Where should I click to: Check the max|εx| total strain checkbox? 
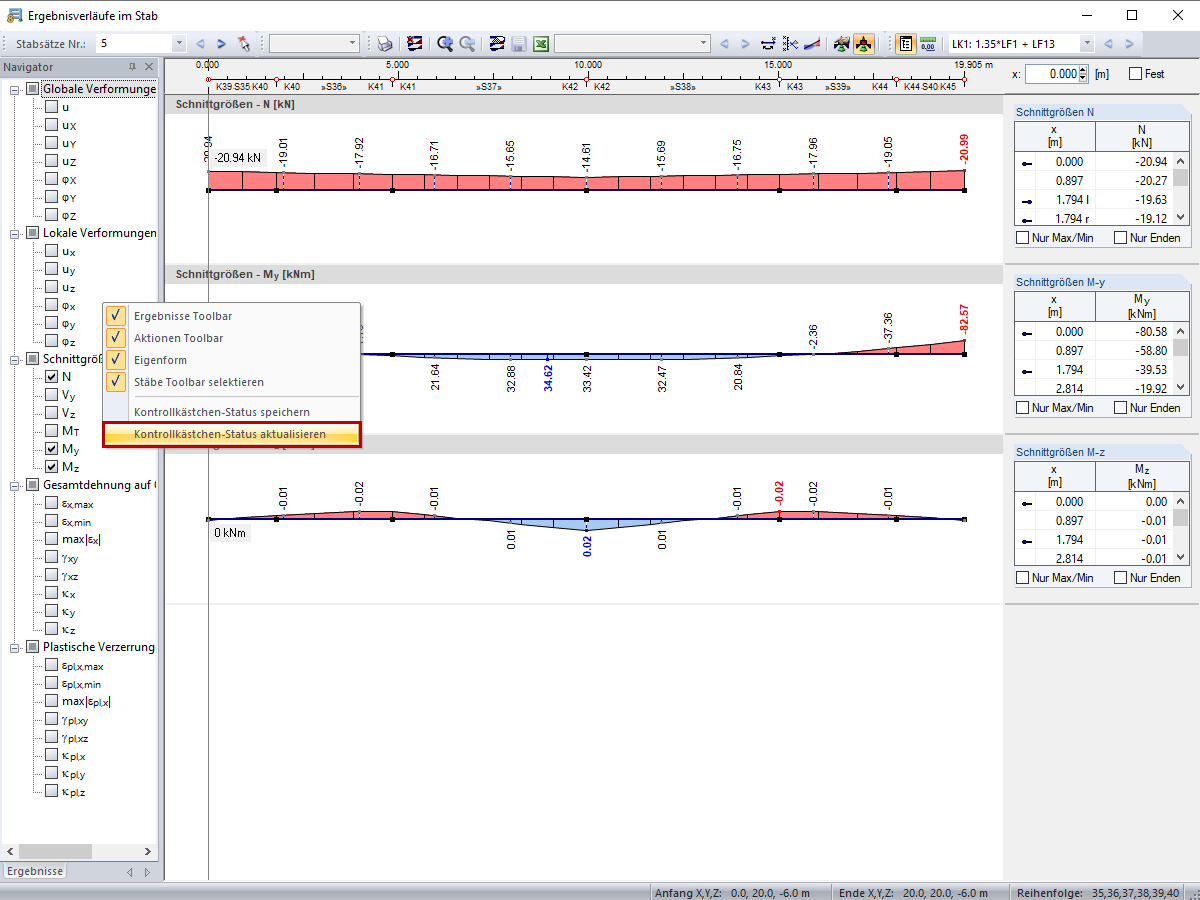point(51,539)
